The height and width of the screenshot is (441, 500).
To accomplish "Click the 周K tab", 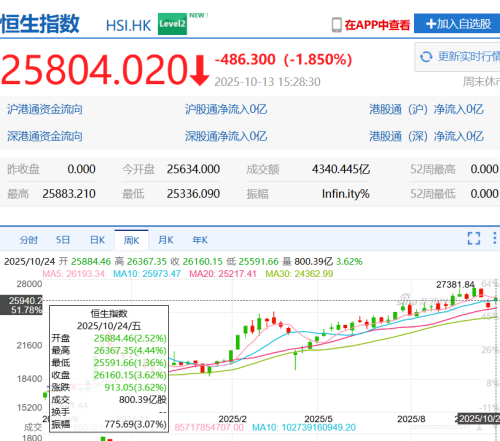I will pyautogui.click(x=131, y=240).
